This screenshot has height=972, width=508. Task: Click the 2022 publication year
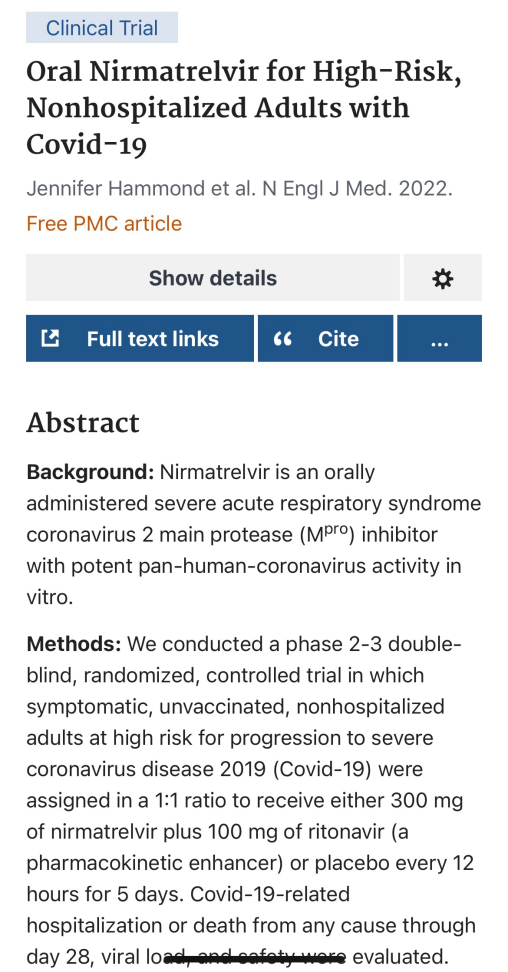426,188
